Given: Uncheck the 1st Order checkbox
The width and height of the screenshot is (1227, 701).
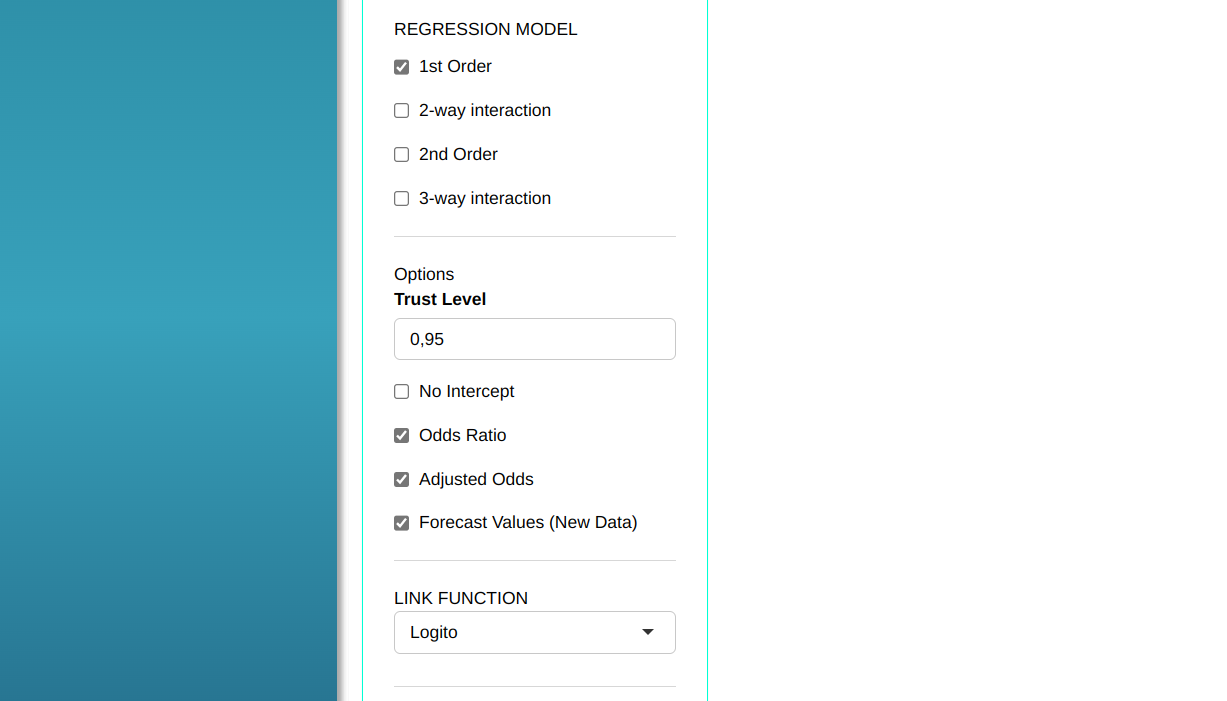Looking at the screenshot, I should click(402, 67).
